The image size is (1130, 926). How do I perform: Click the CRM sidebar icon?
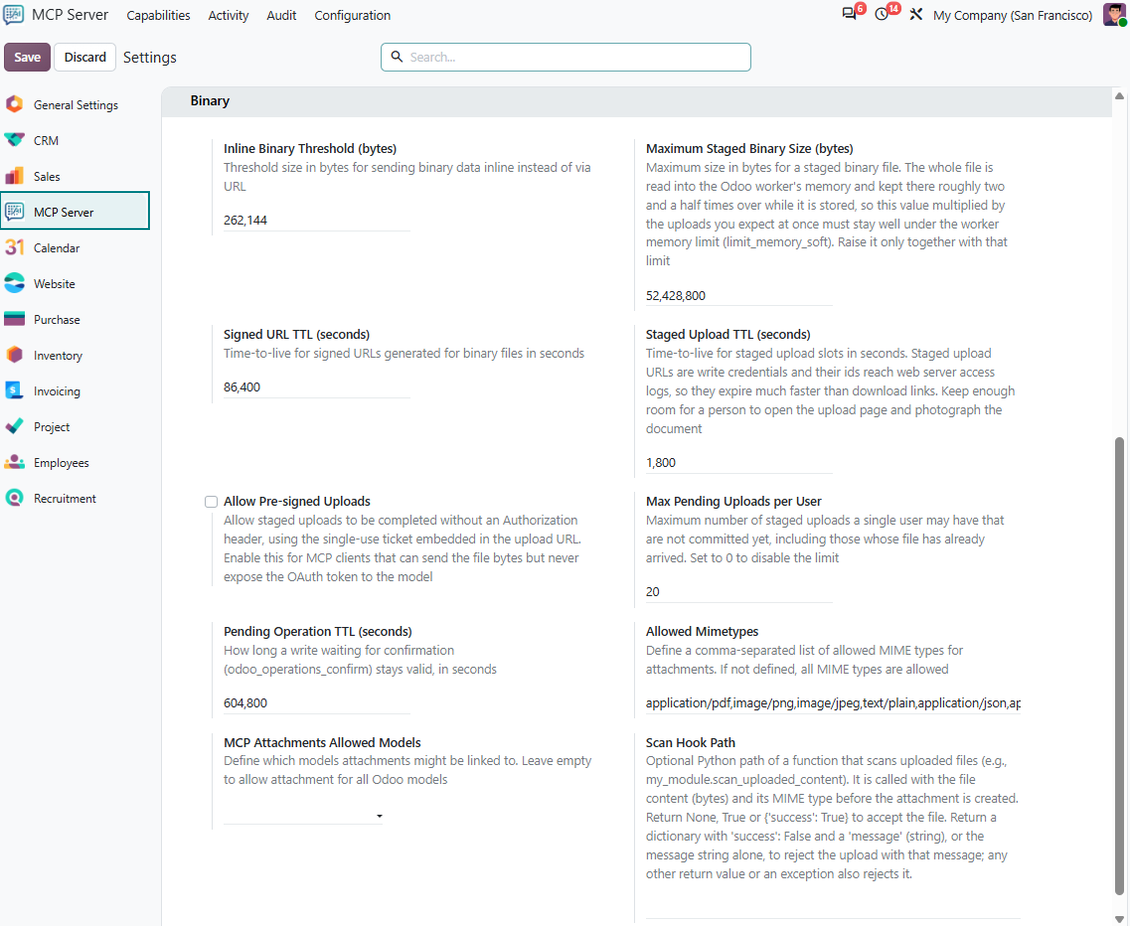point(14,141)
